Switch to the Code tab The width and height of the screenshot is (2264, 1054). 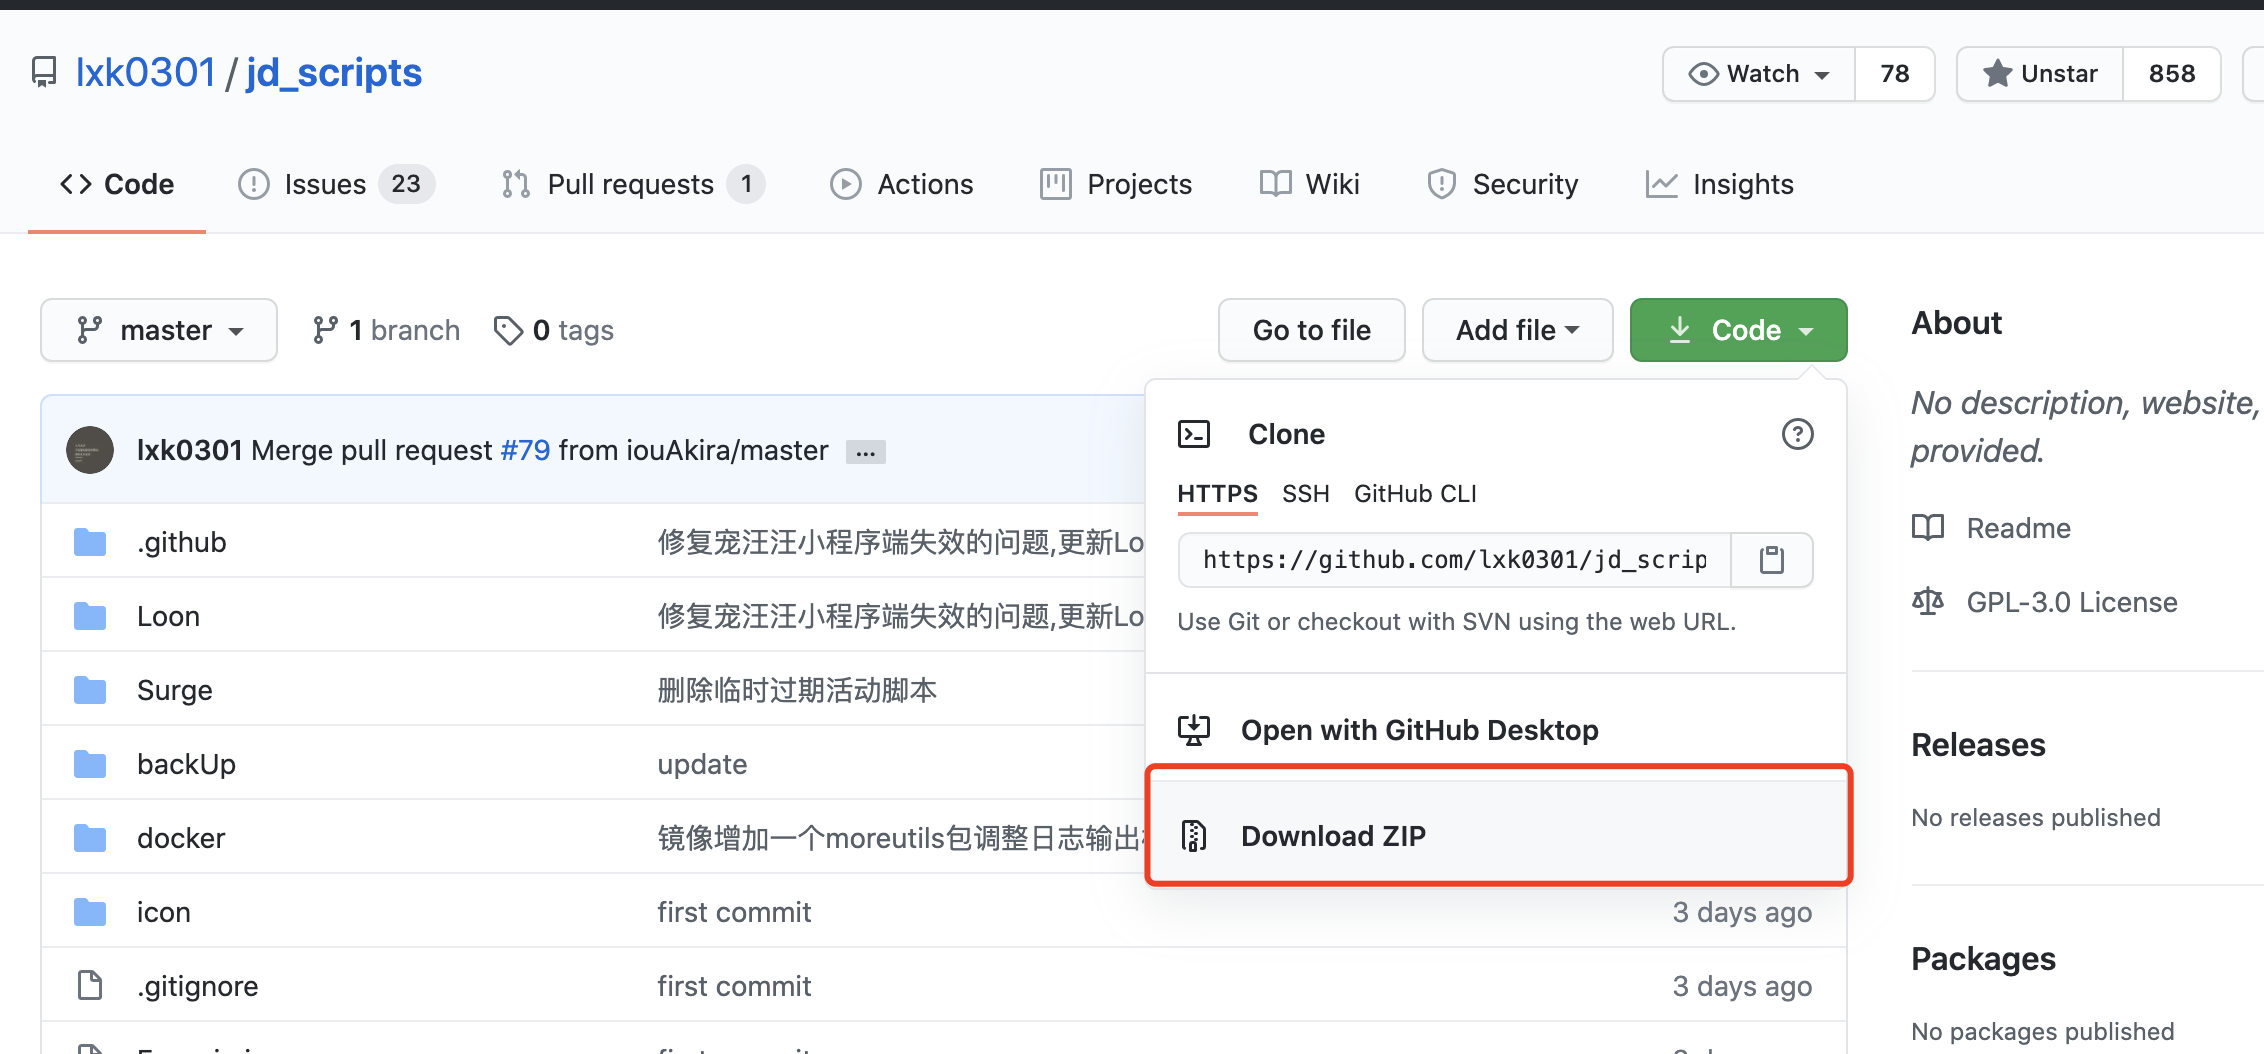117,184
